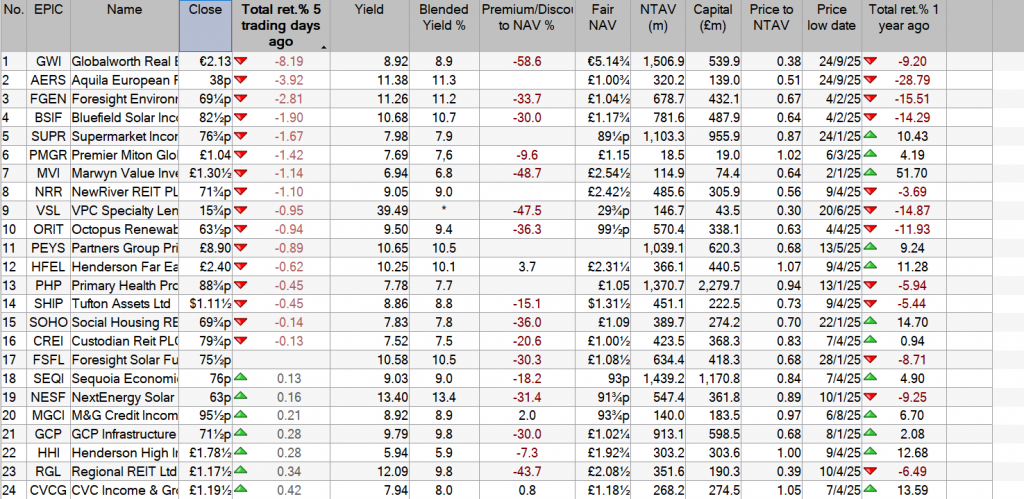The width and height of the screenshot is (1024, 499).
Task: Click the Price low date header
Action: 831,26
